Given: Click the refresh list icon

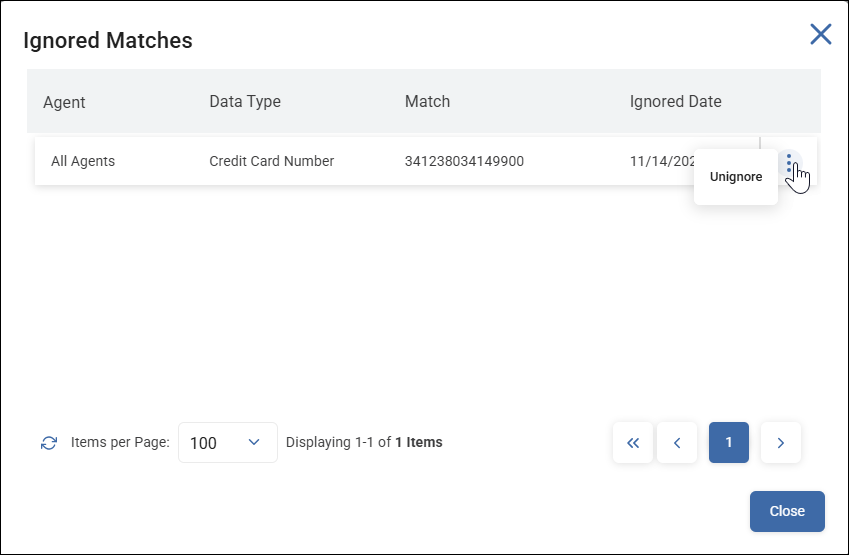Looking at the screenshot, I should pyautogui.click(x=49, y=443).
